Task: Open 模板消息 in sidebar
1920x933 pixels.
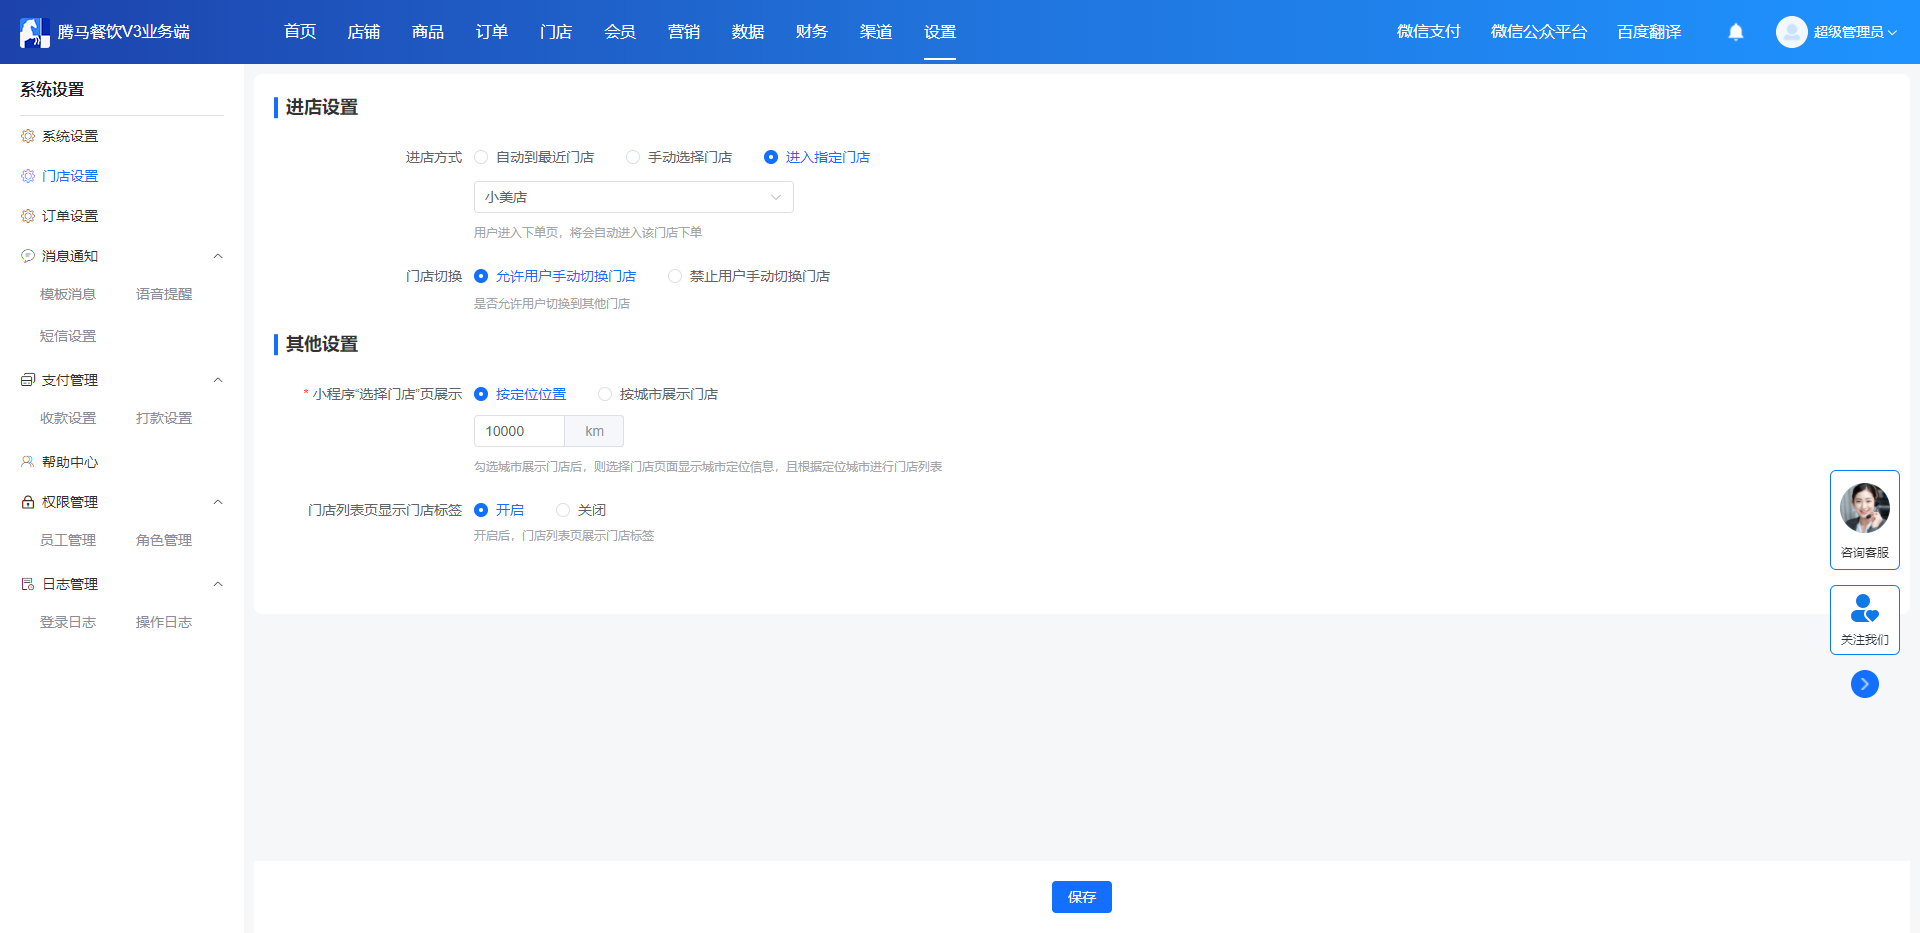Action: pos(68,294)
